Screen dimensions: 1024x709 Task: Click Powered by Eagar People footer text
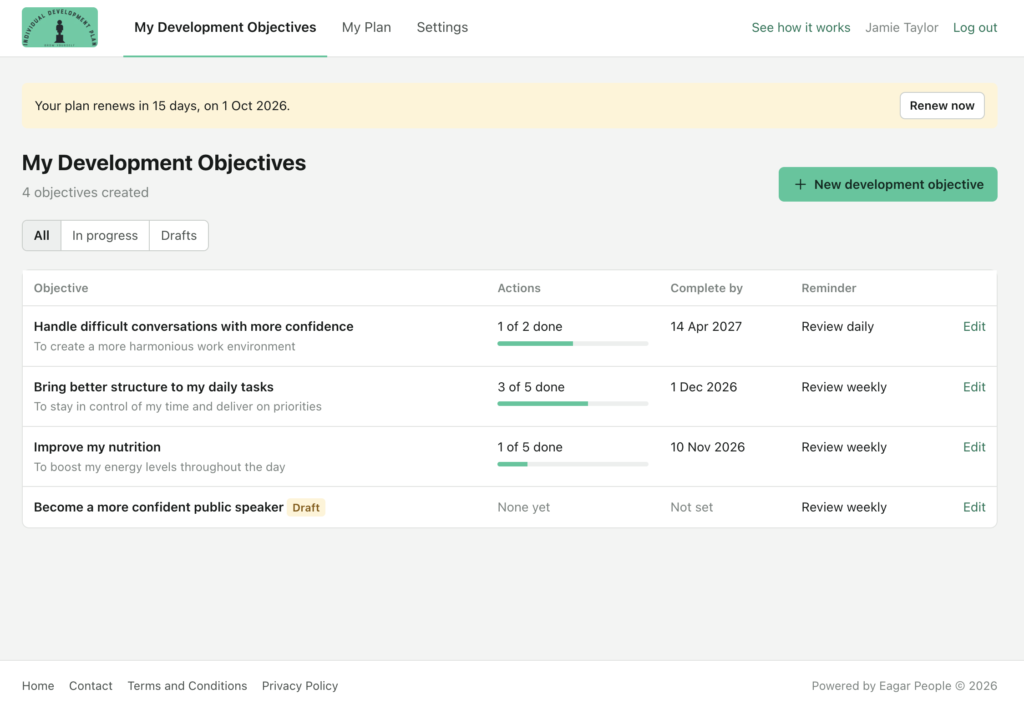904,686
